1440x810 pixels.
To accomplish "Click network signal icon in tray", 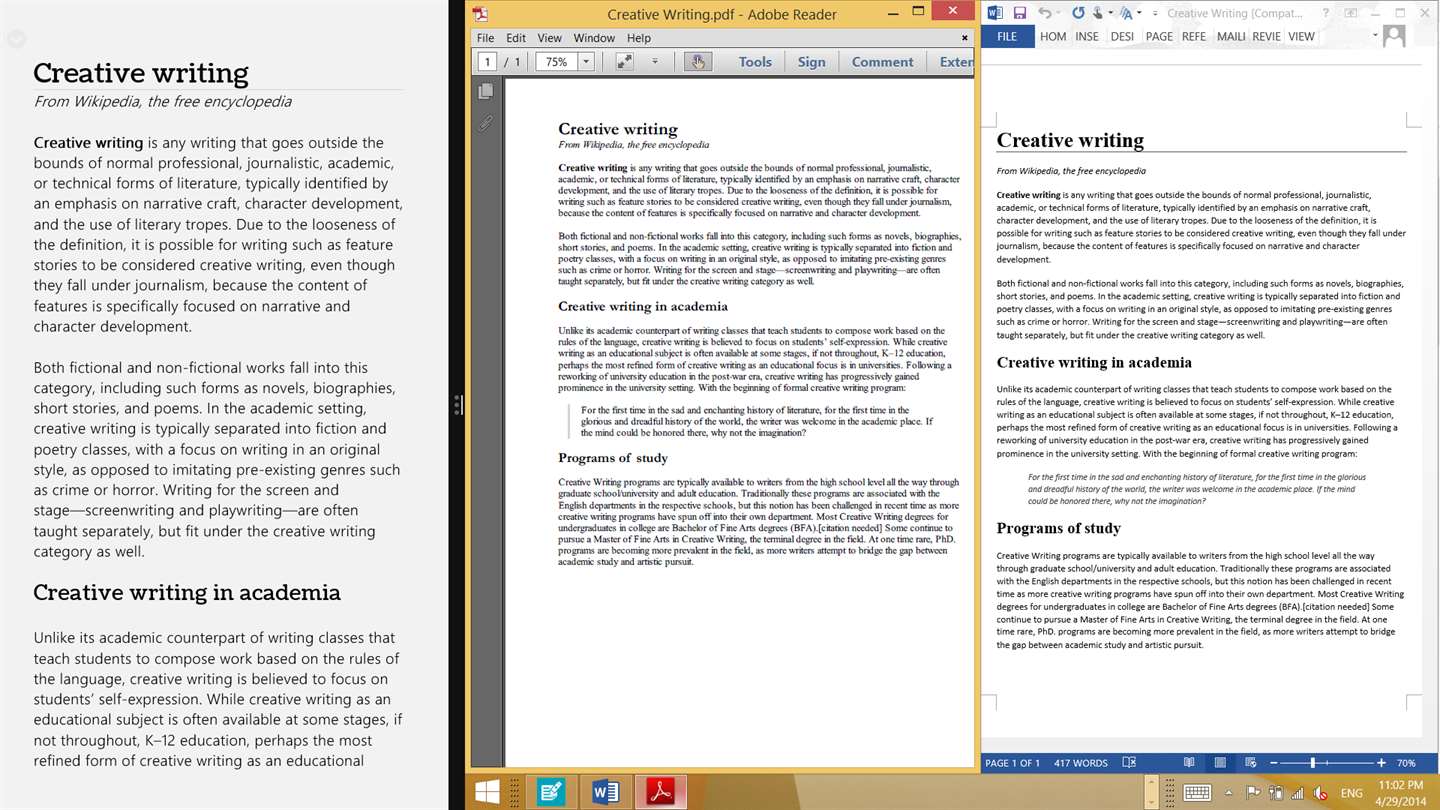I will (1298, 793).
